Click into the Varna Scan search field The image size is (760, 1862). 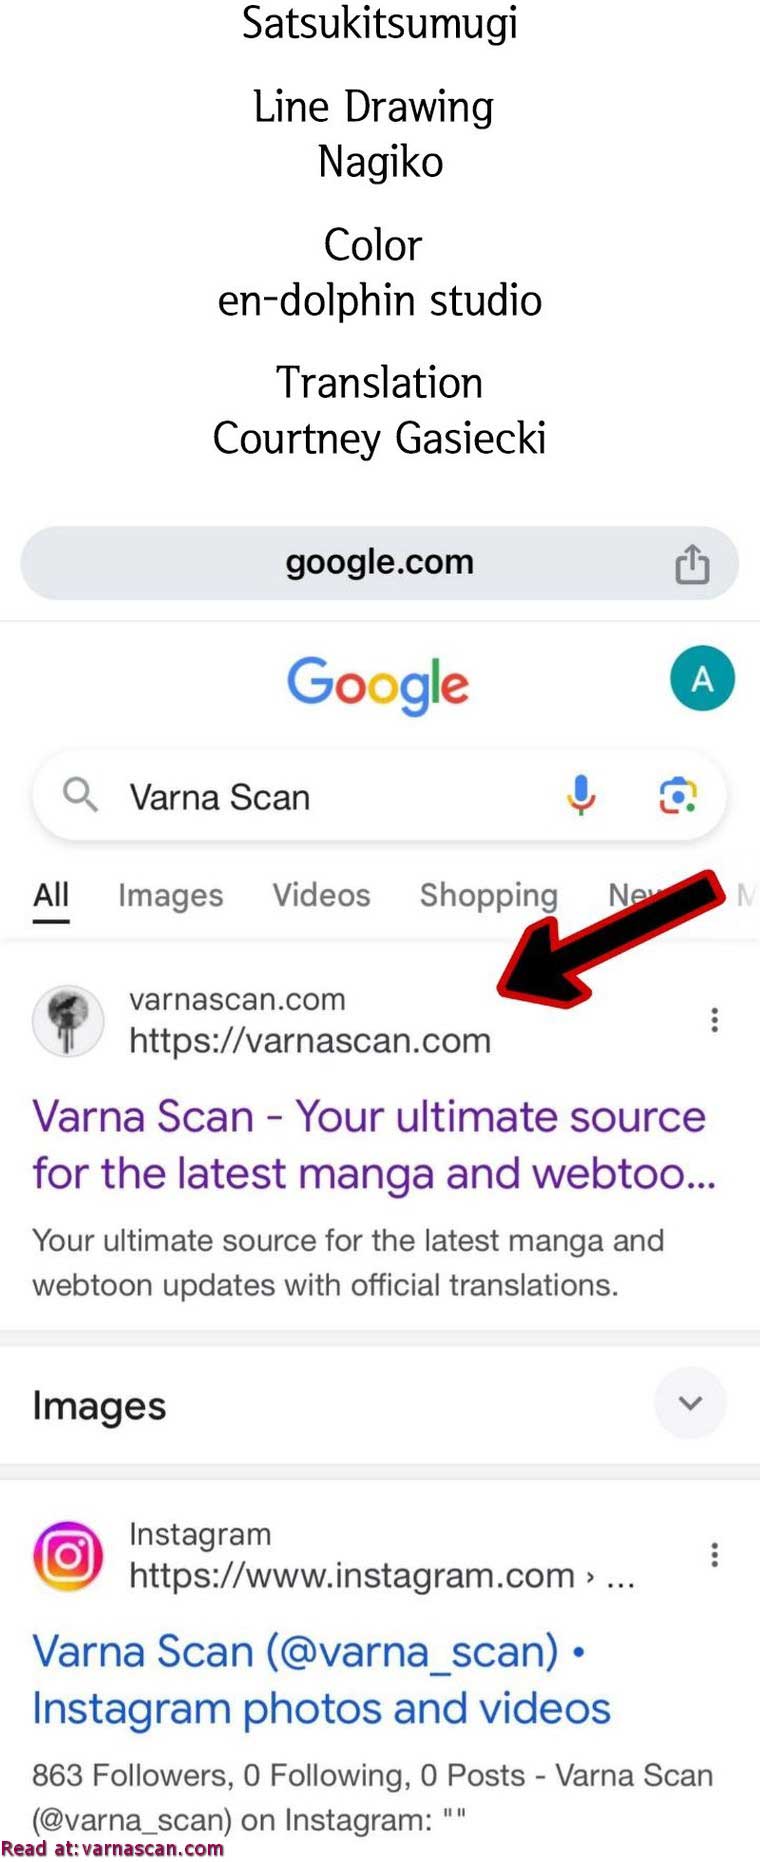click(379, 796)
